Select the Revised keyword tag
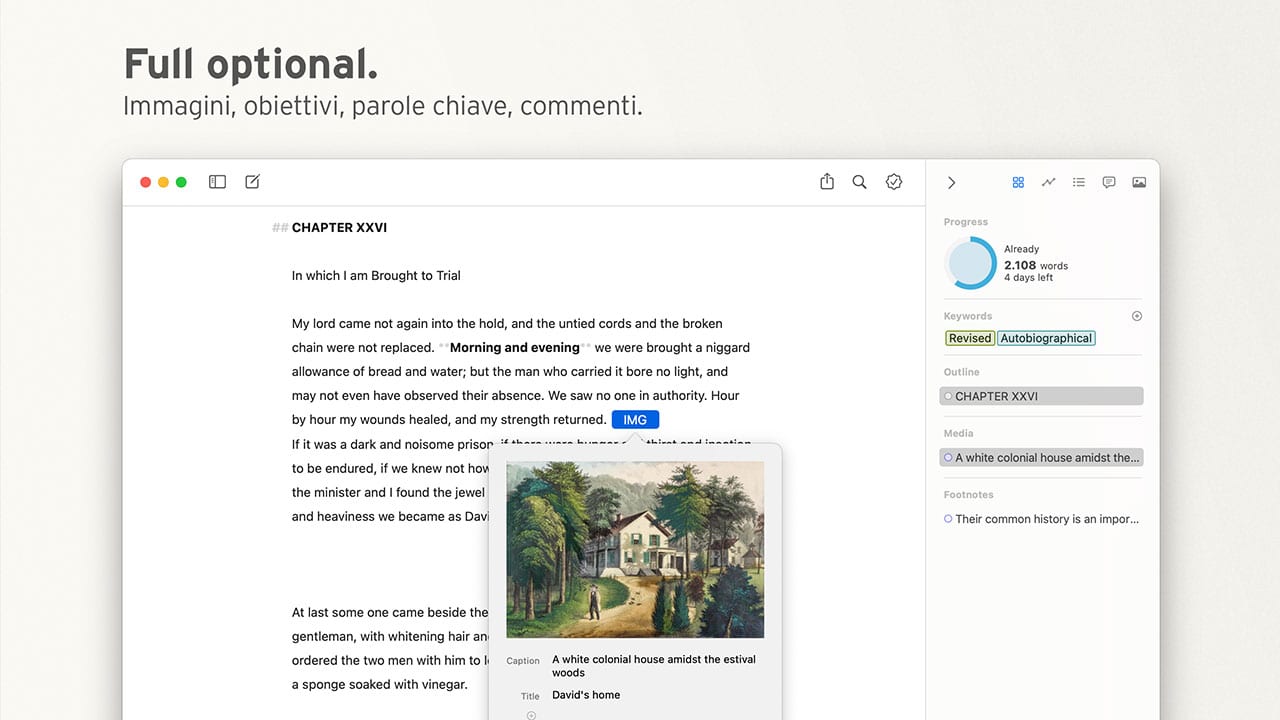The width and height of the screenshot is (1280, 720). (970, 338)
